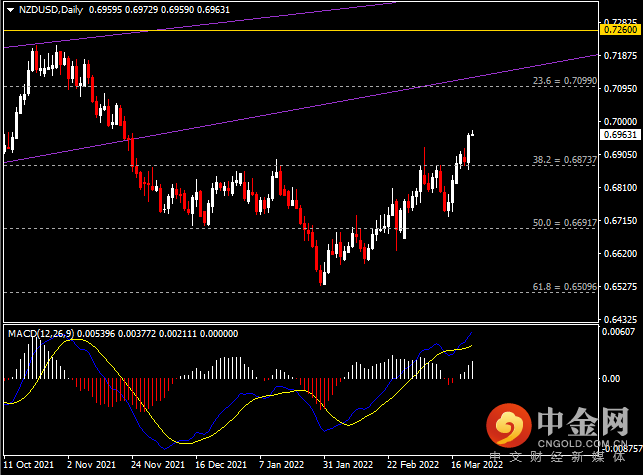Select the yellow 0.72600 price label
Image resolution: width=643 pixels, height=475 pixels.
point(620,30)
